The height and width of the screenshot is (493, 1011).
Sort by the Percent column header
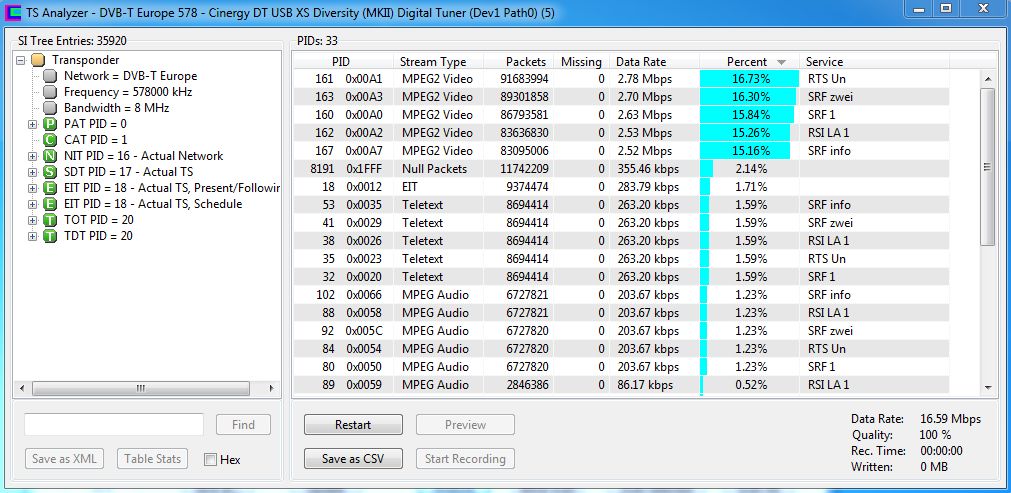pos(747,62)
